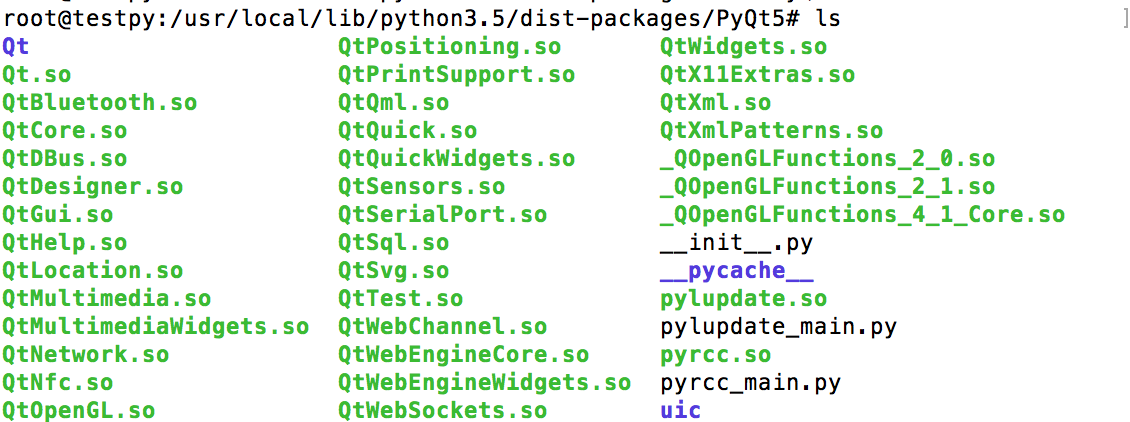Click the QtWebEngineWidgets.so entry

click(484, 382)
